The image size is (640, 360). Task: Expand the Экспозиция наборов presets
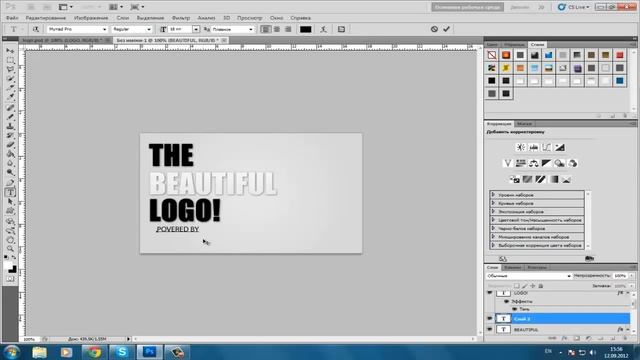click(x=493, y=212)
